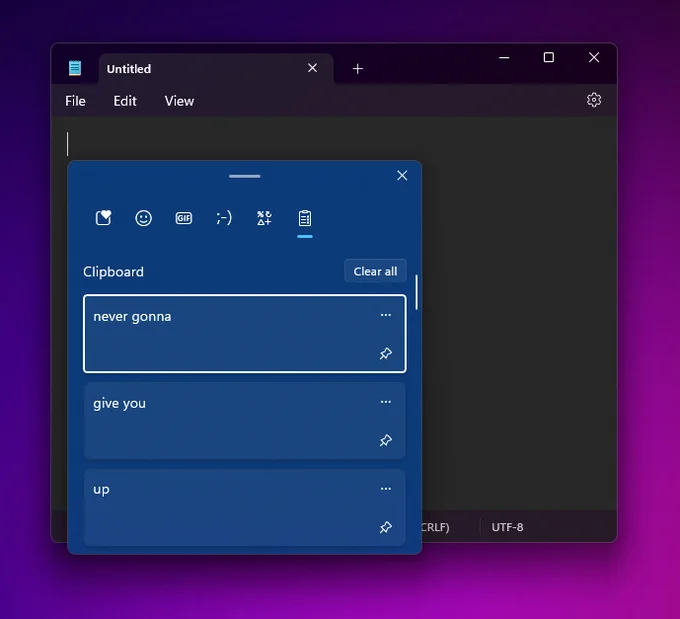
Task: Click the panel drag handle bar
Action: tap(245, 176)
